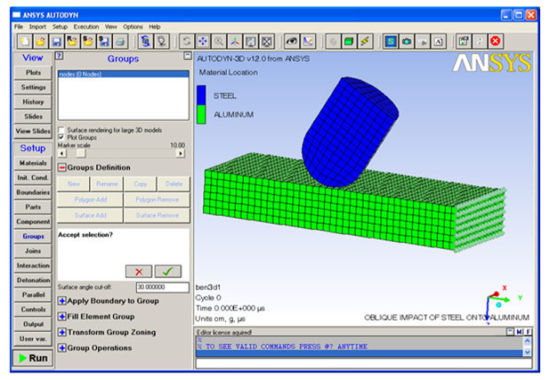Click Marker scale left arrow
This screenshot has width=550, height=380.
(x=62, y=153)
